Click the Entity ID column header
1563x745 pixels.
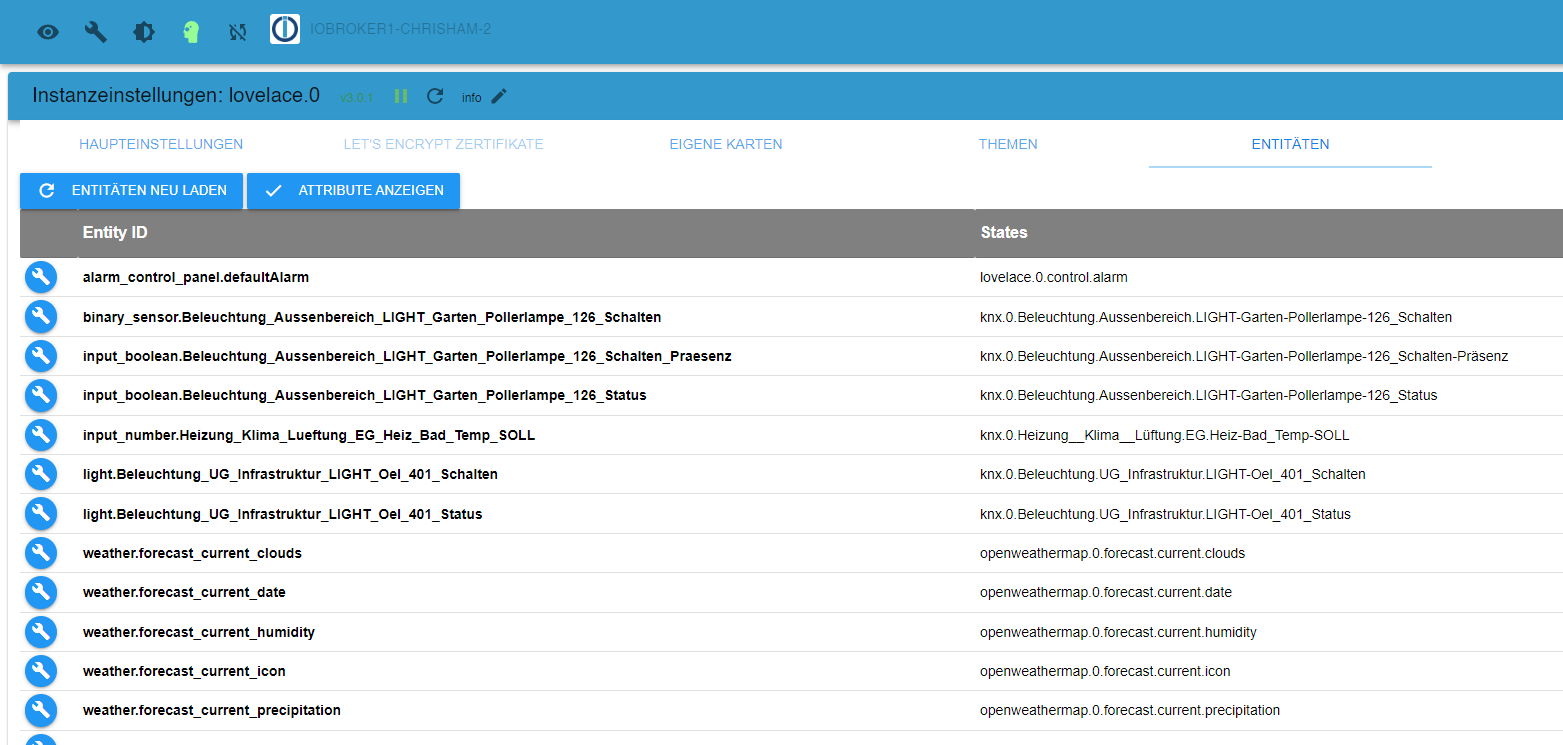click(x=115, y=232)
